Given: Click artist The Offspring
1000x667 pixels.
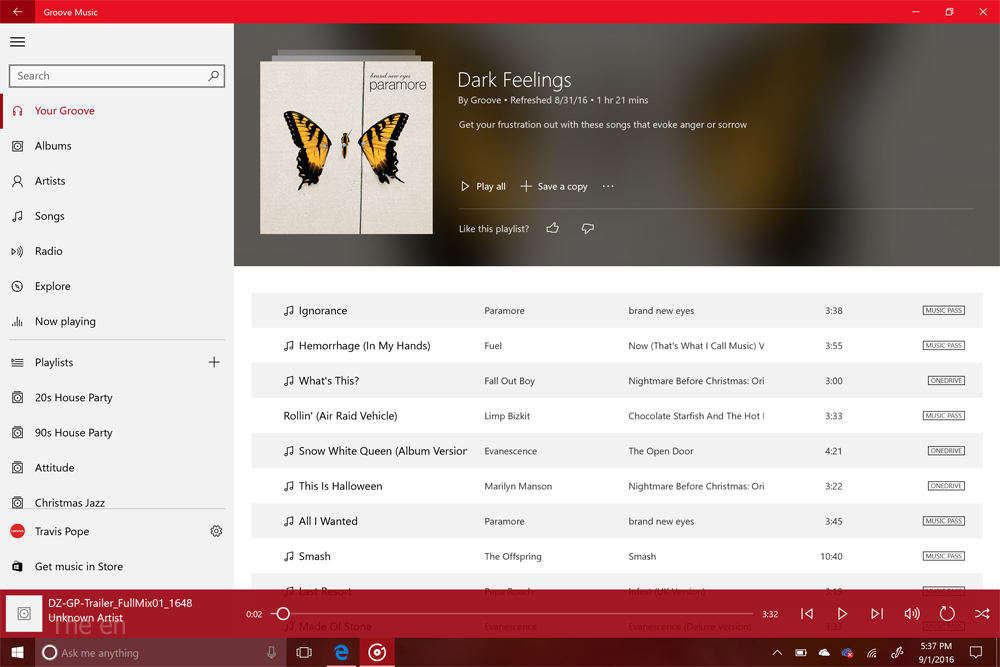Looking at the screenshot, I should 513,556.
